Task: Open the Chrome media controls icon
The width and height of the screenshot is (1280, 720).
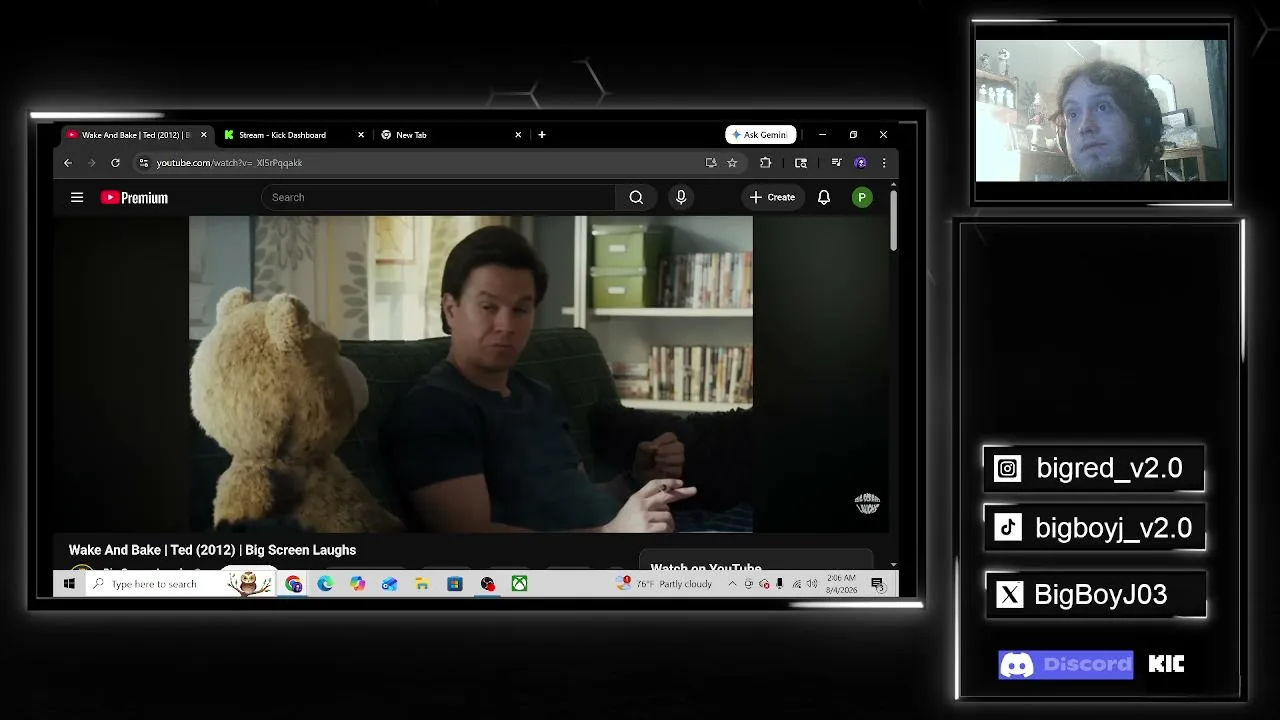Action: pos(836,163)
